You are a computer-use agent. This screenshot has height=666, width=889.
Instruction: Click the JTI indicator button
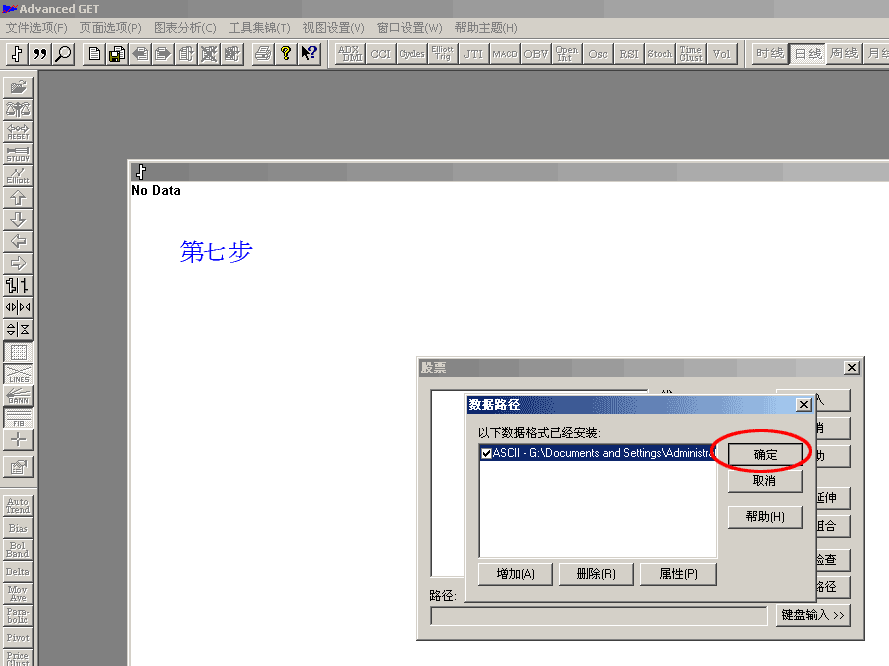click(473, 54)
